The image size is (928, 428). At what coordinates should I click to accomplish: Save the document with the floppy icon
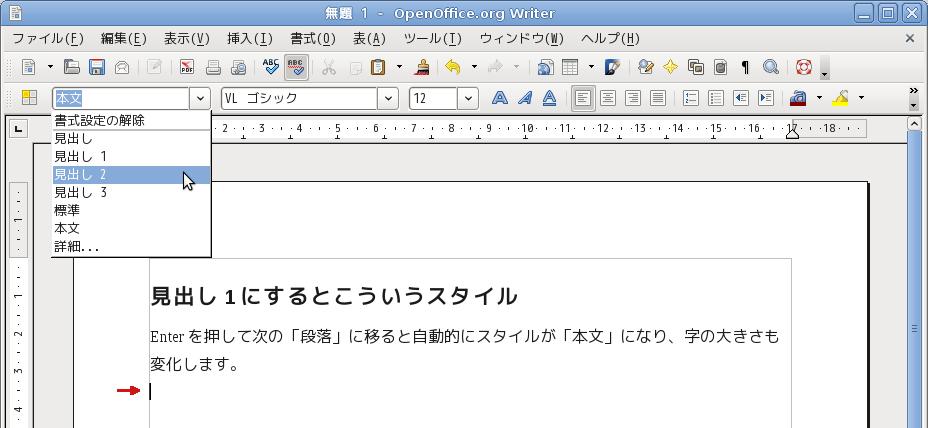[96, 67]
